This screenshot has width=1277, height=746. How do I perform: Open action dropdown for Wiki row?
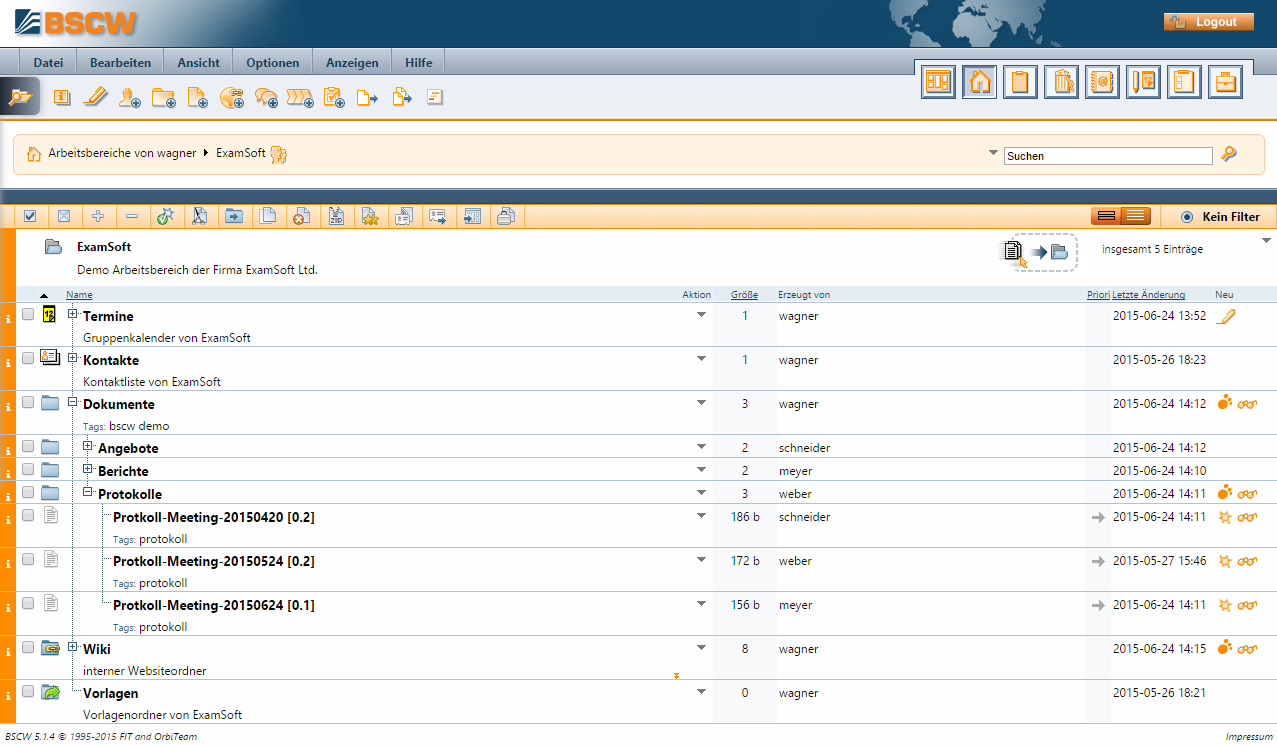(x=701, y=647)
